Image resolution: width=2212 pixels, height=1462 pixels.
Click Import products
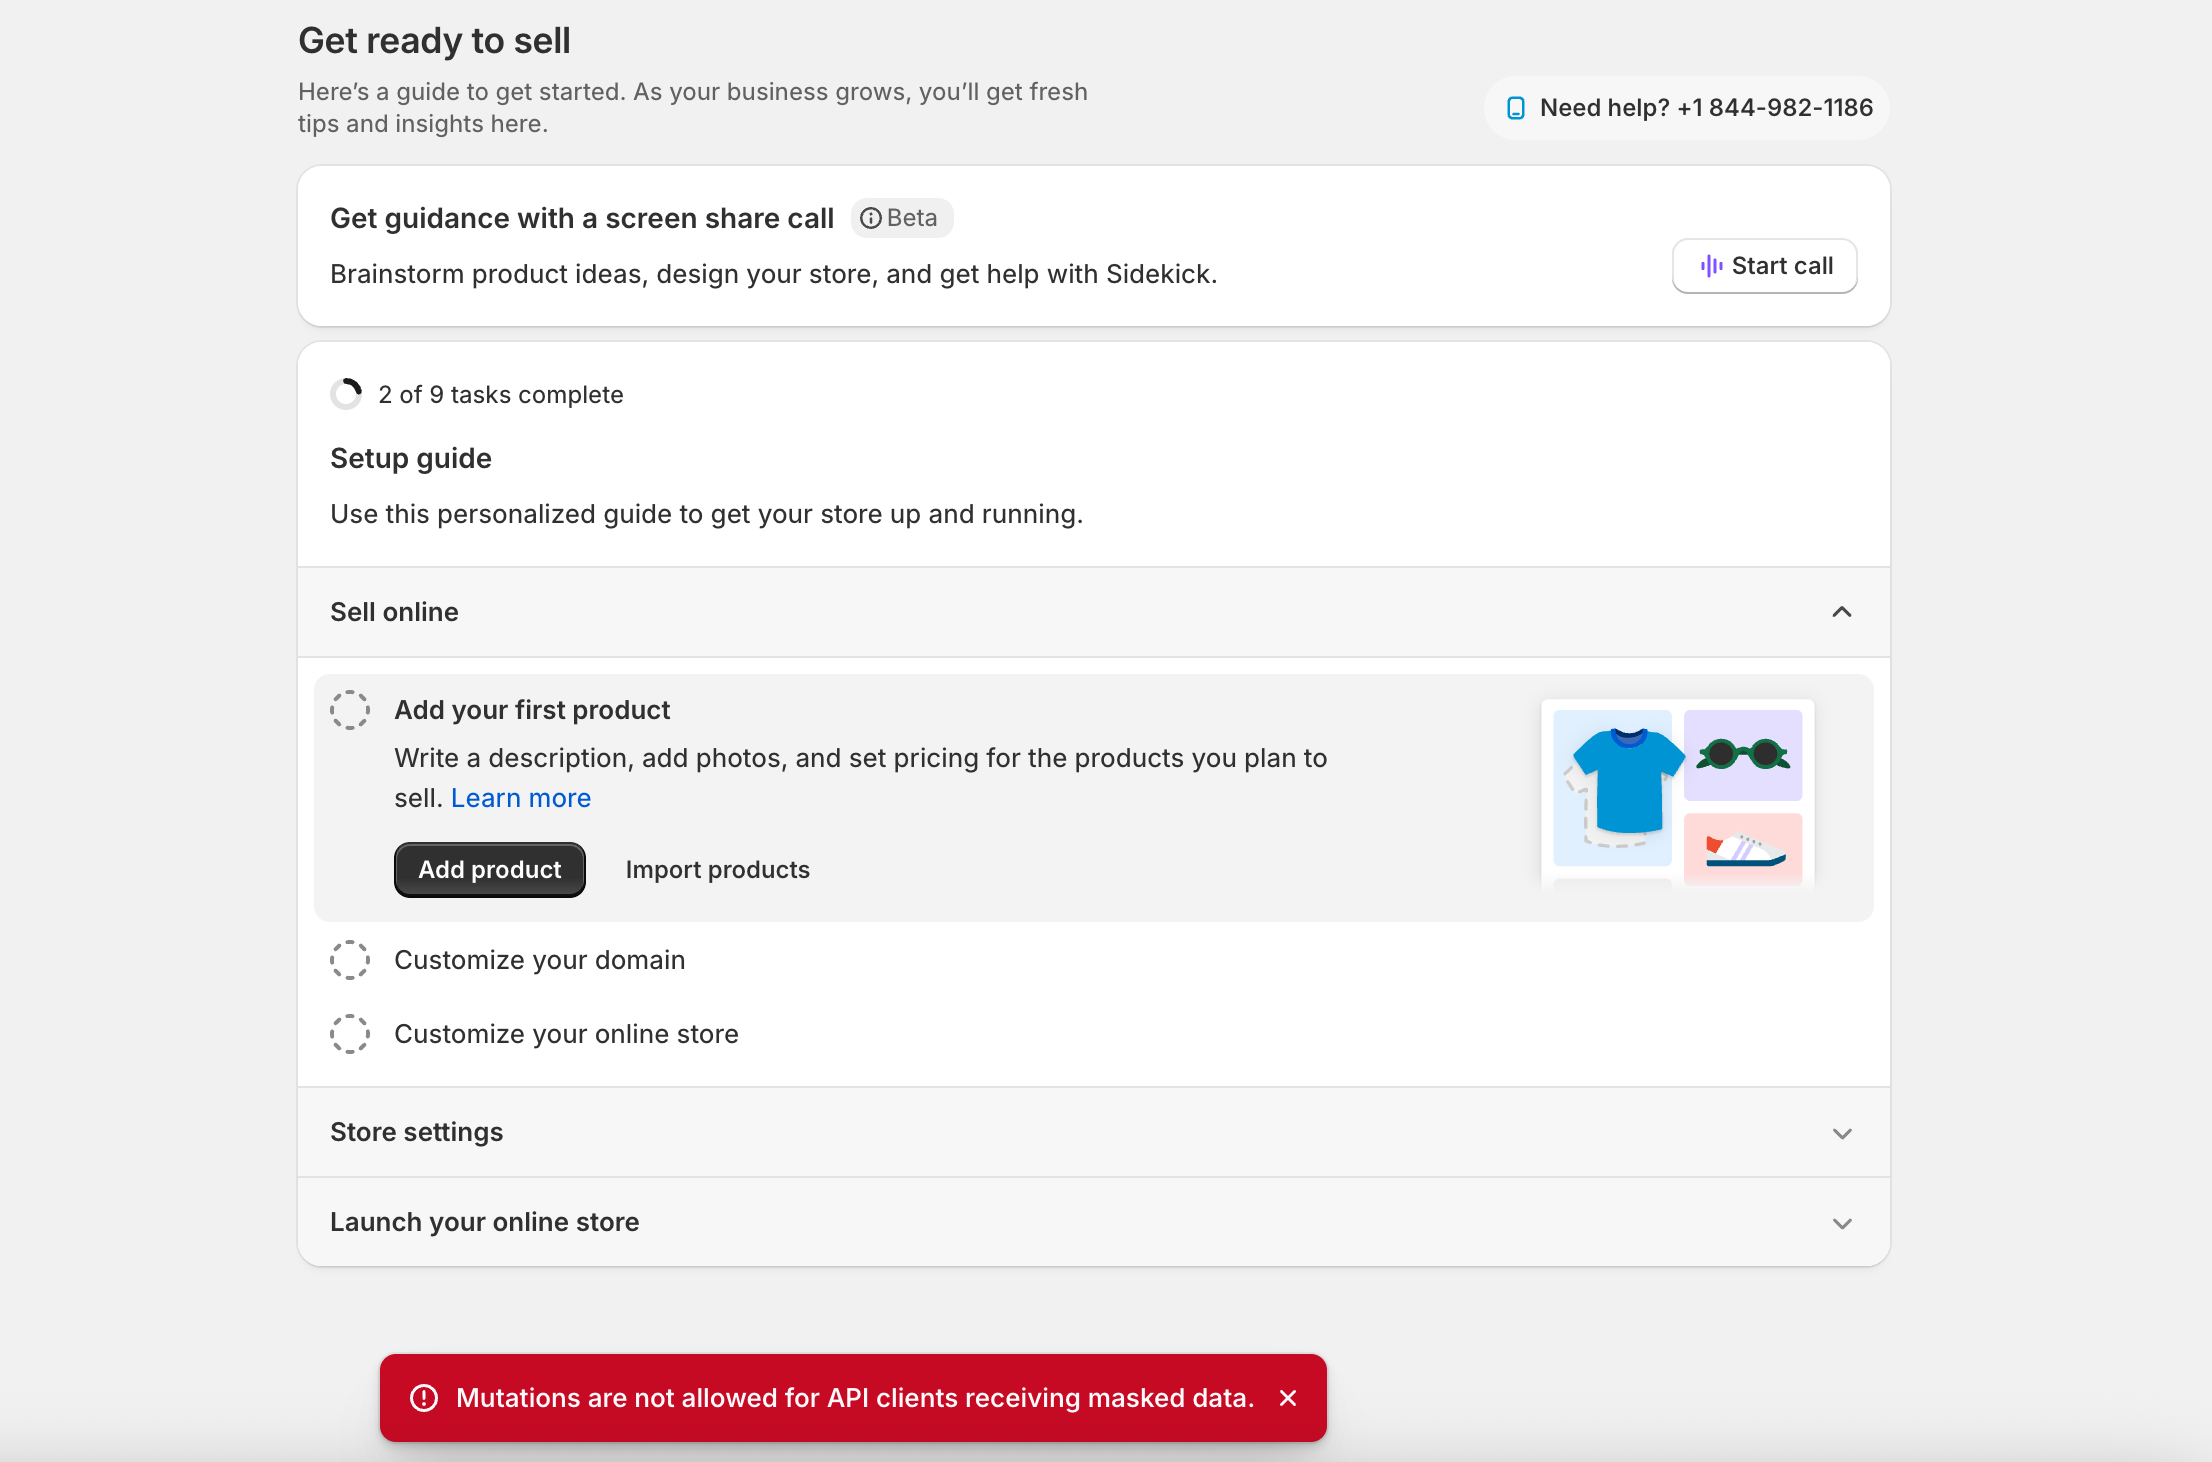tap(717, 870)
